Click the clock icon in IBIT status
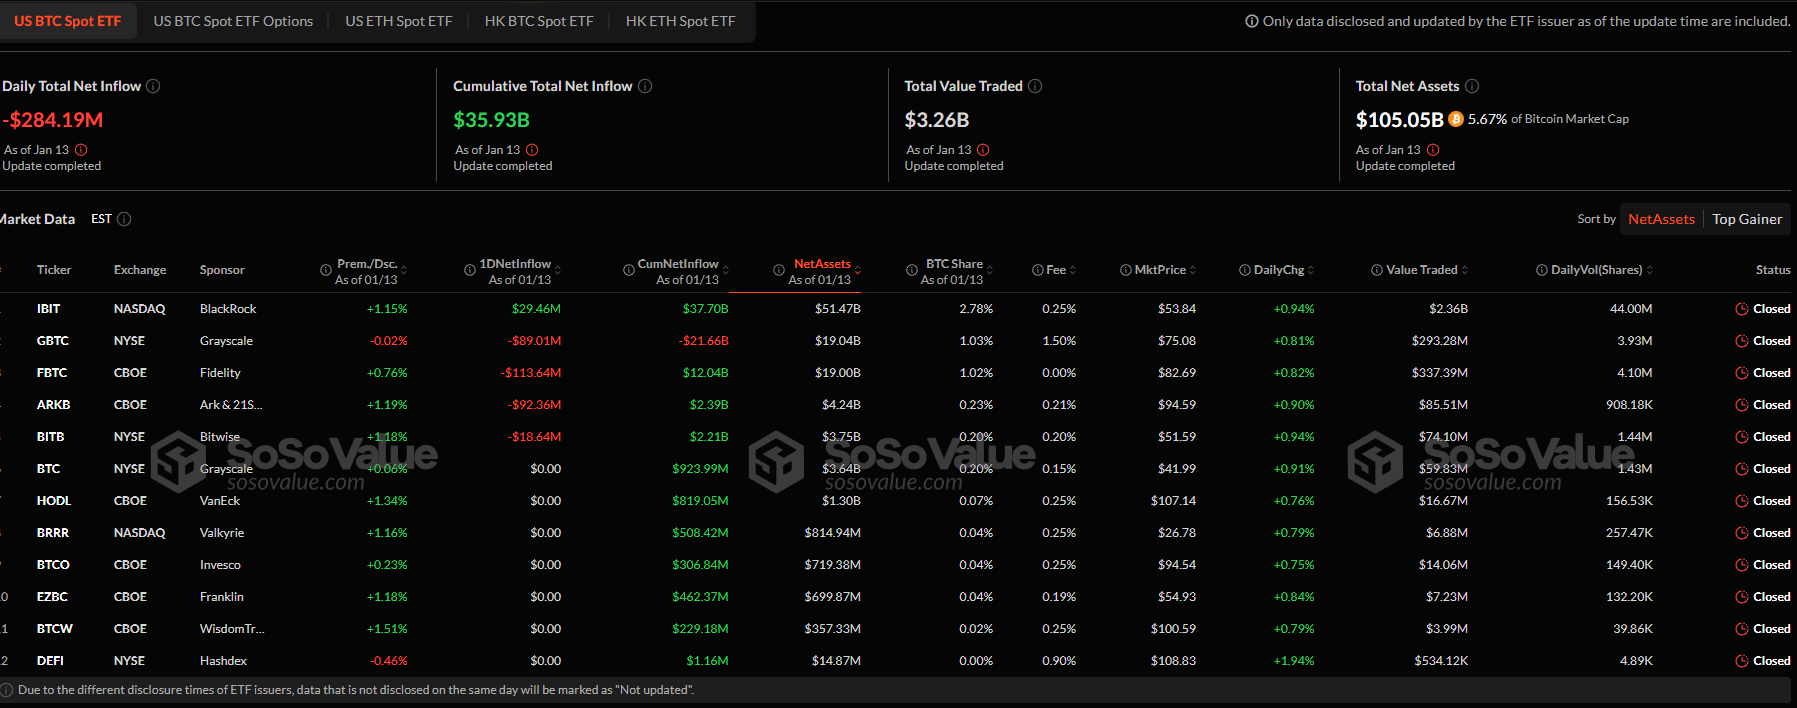This screenshot has height=708, width=1797. tap(1741, 309)
